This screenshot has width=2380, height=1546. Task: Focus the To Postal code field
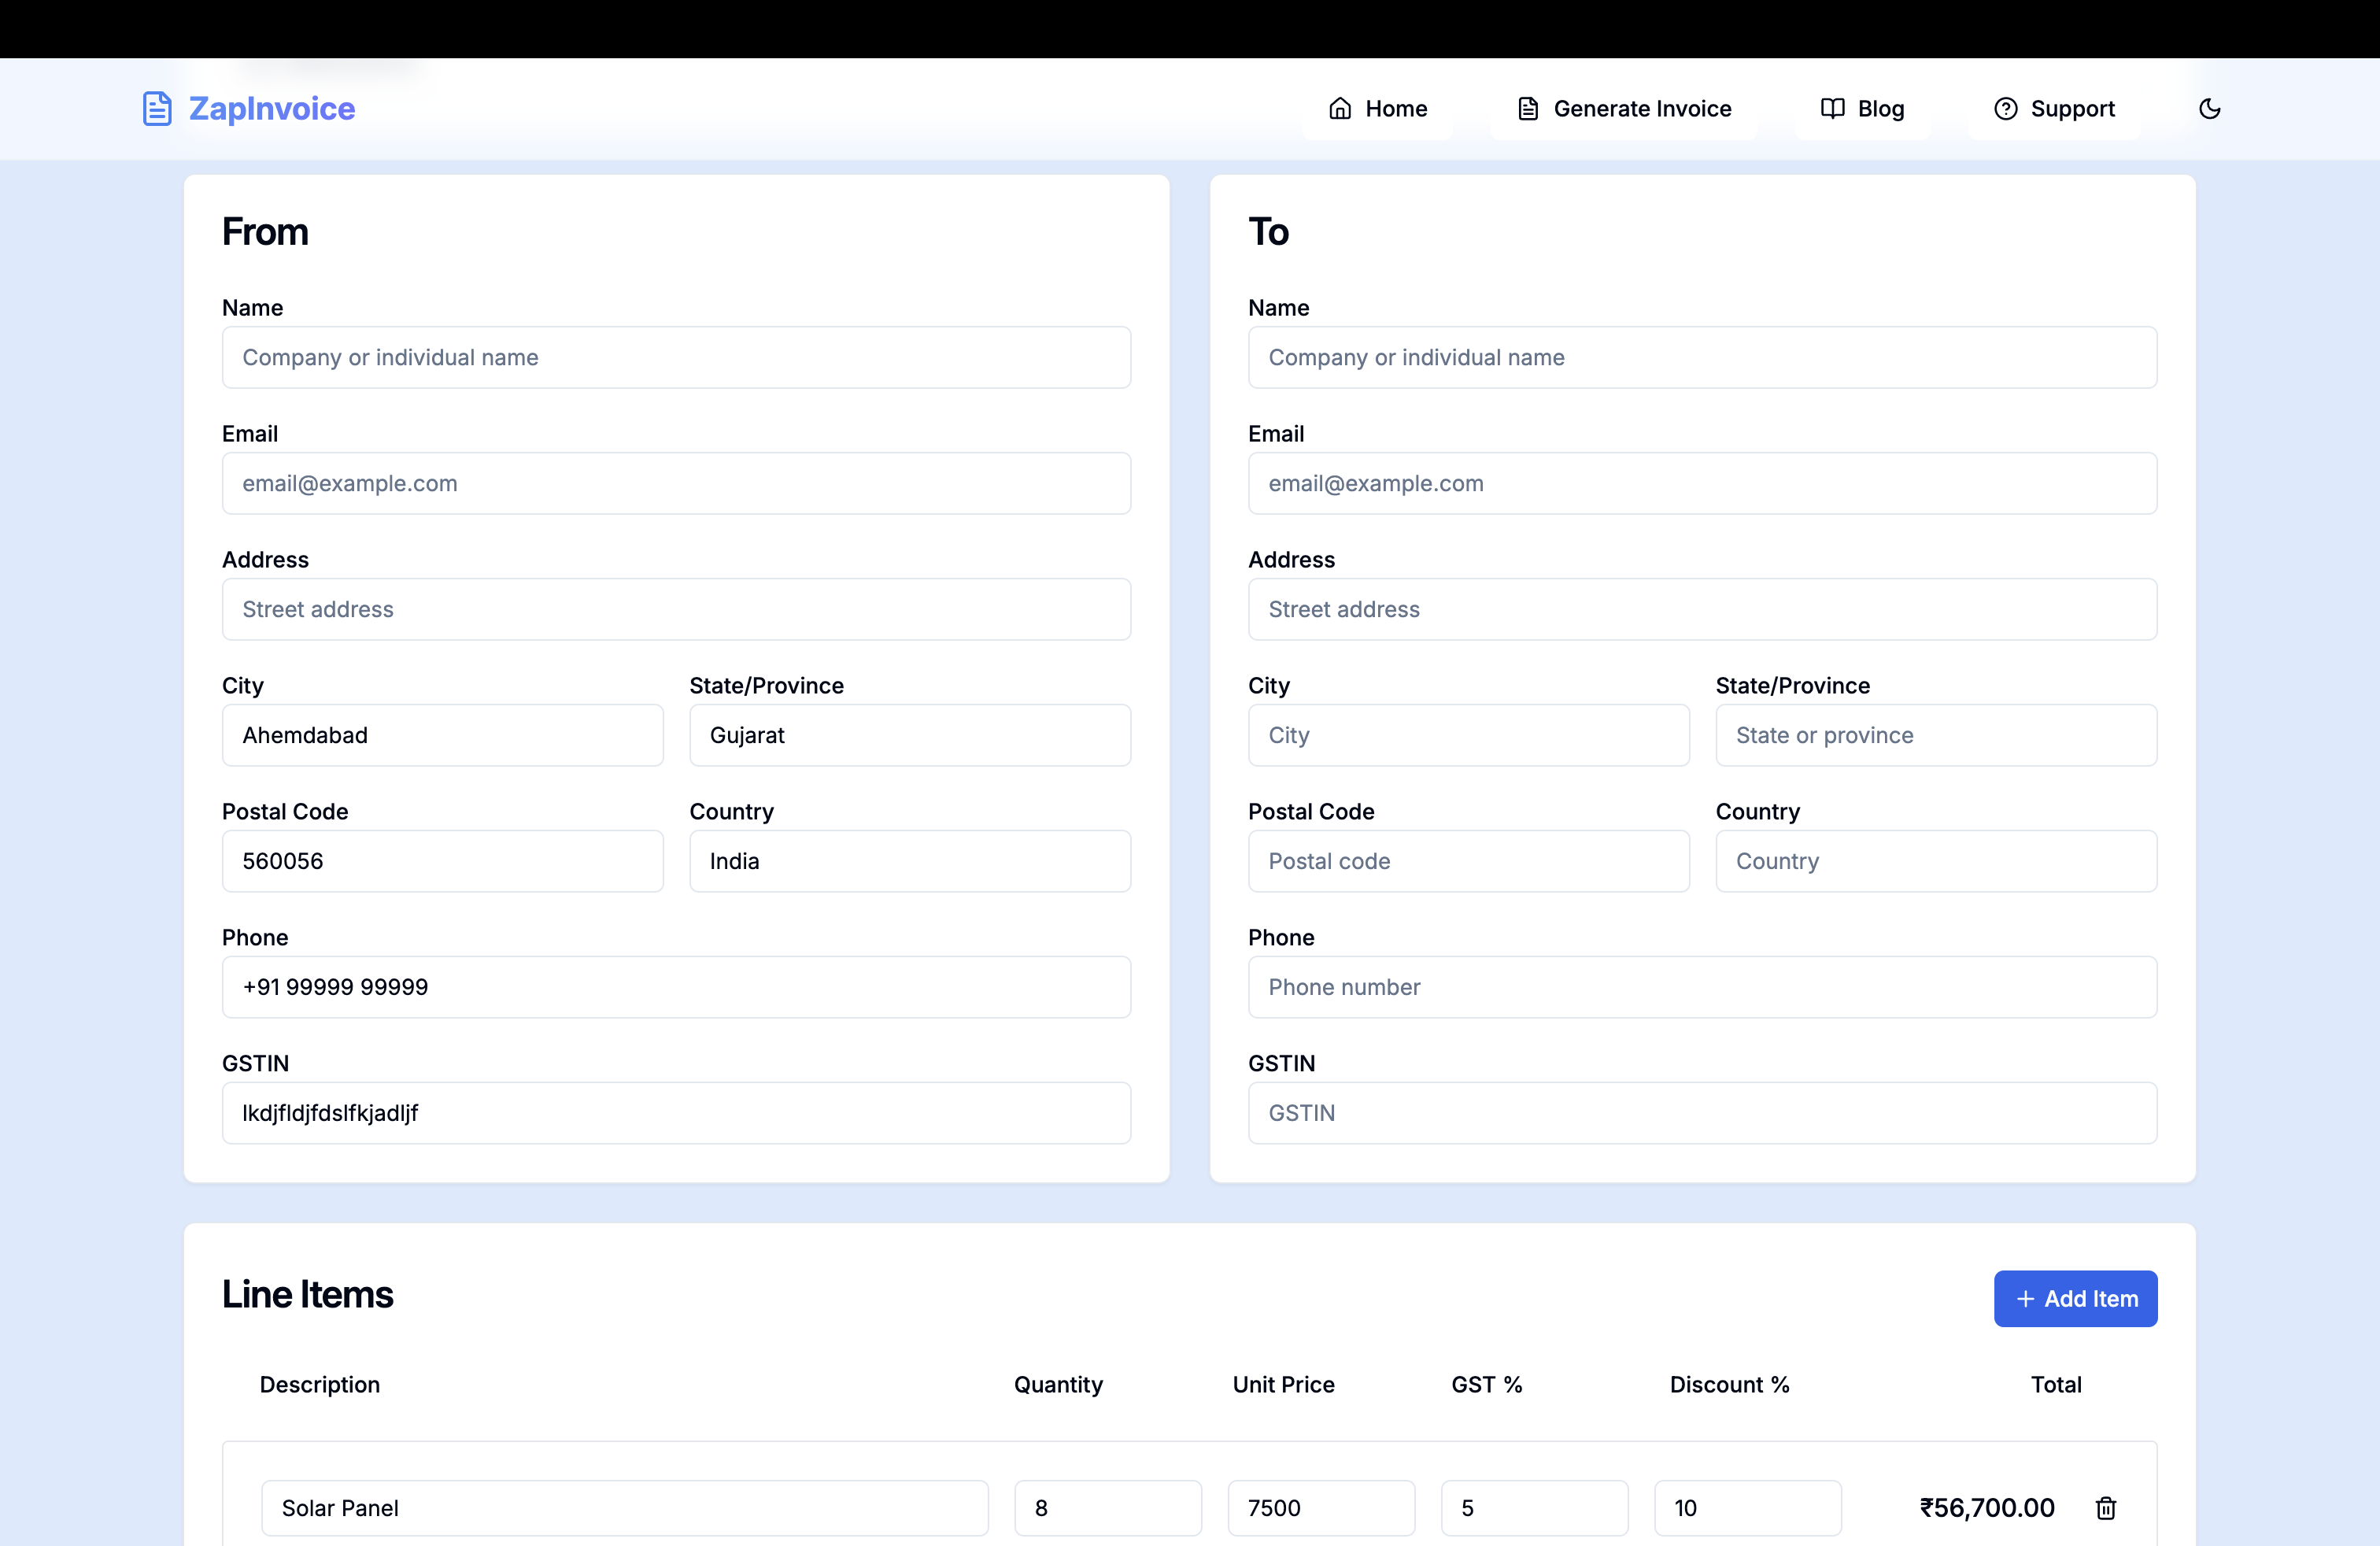[x=1468, y=861]
